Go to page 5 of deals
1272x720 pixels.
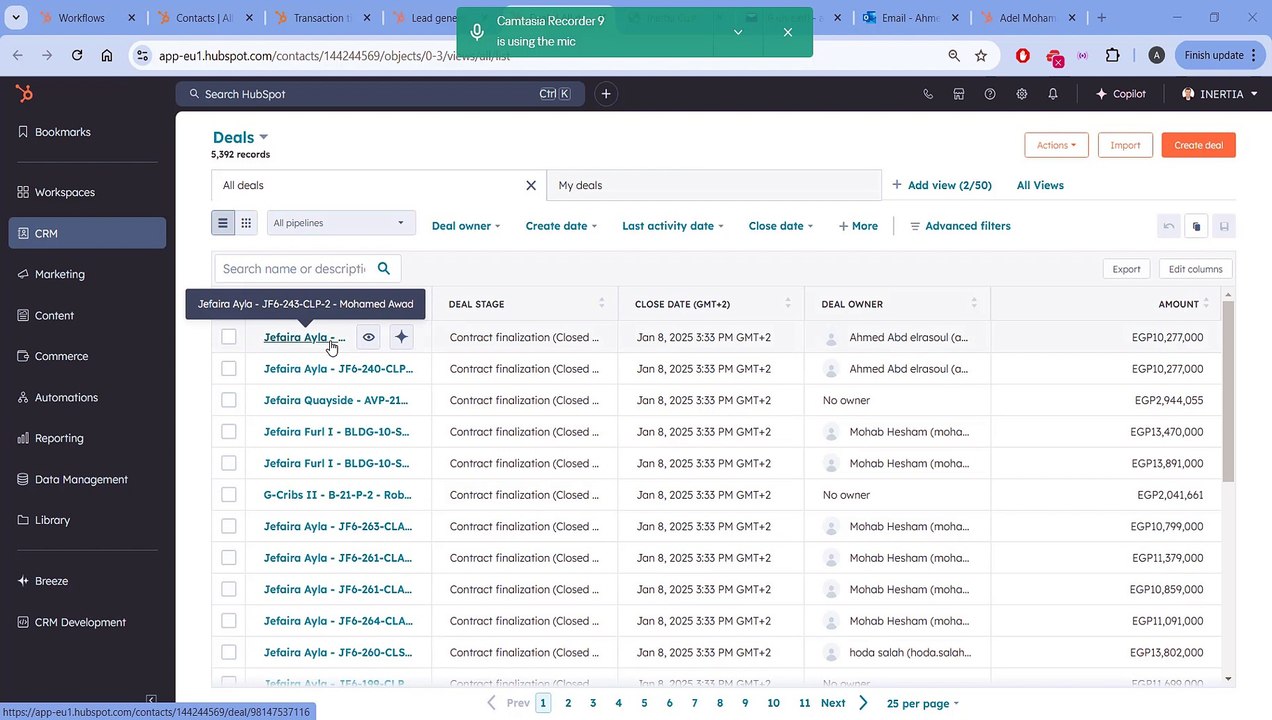pyautogui.click(x=644, y=703)
